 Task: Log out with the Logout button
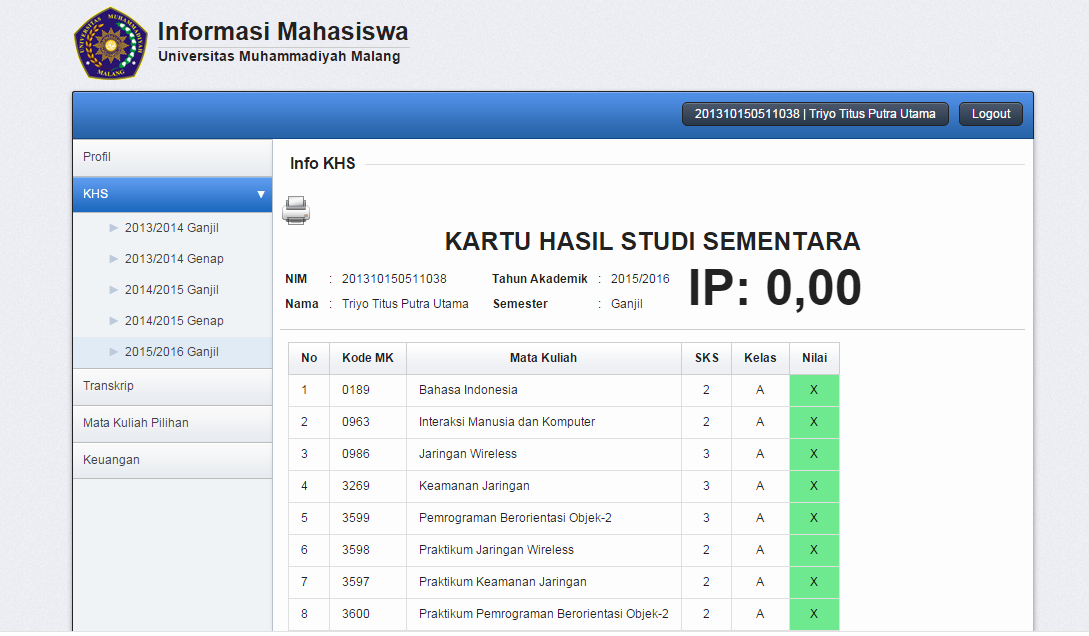click(990, 114)
